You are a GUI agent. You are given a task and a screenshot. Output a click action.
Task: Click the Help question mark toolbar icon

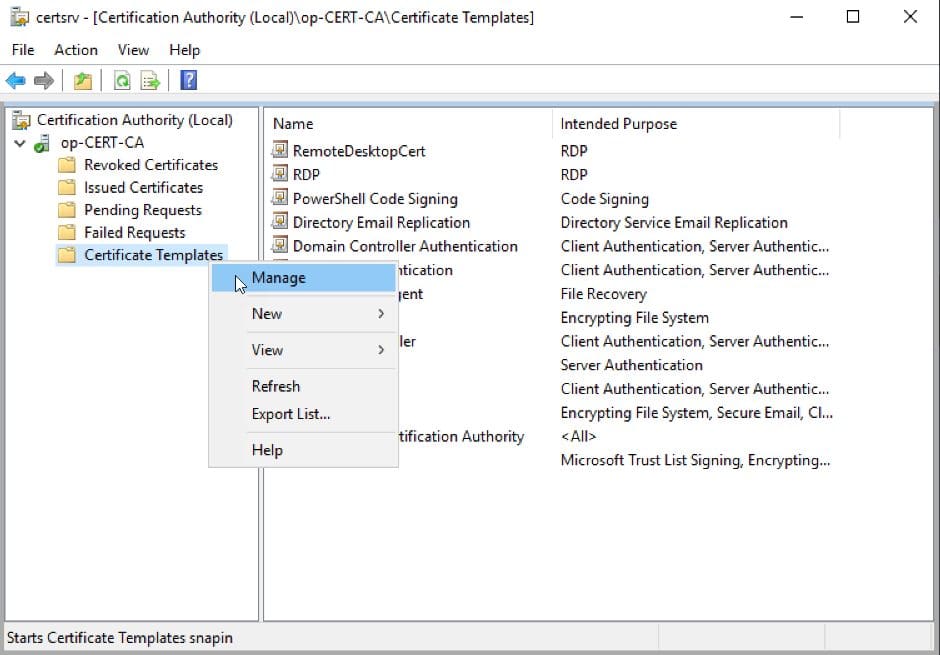[189, 80]
